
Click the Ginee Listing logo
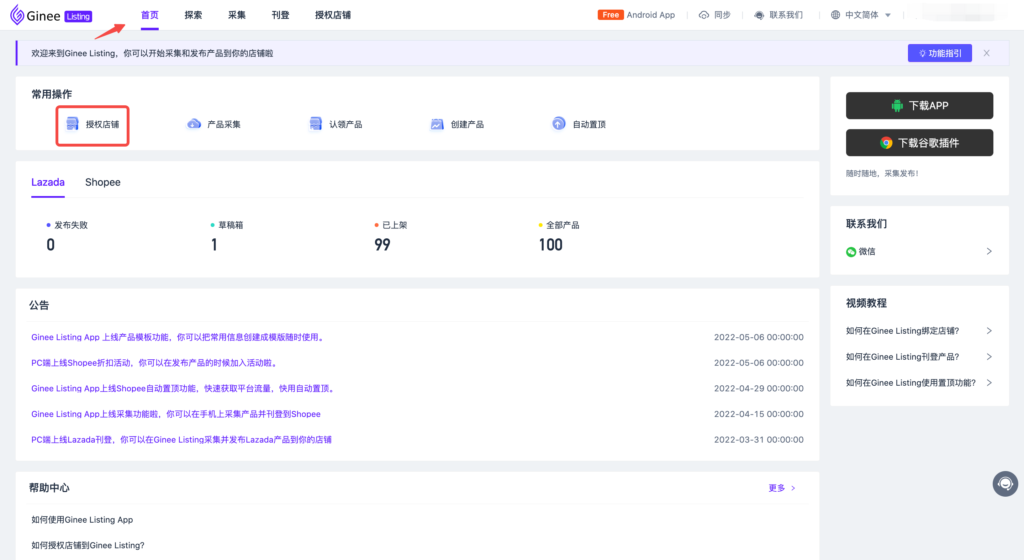point(51,16)
